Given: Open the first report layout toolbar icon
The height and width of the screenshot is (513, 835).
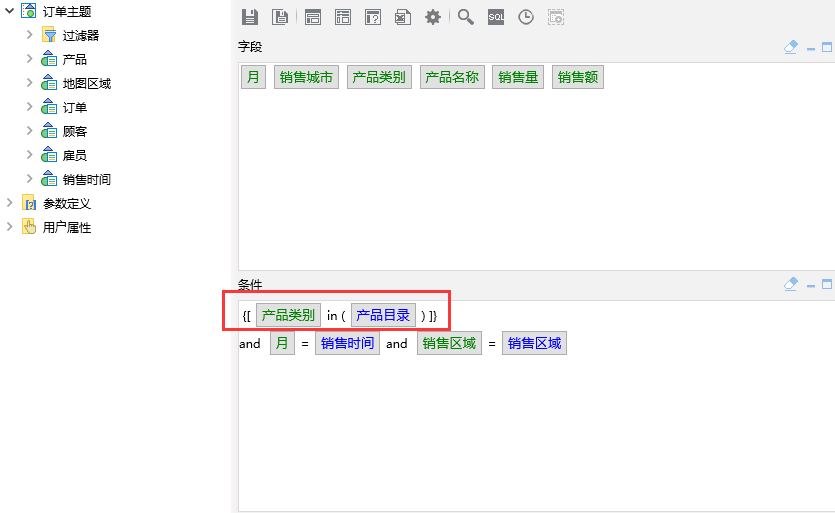Looking at the screenshot, I should 313,17.
